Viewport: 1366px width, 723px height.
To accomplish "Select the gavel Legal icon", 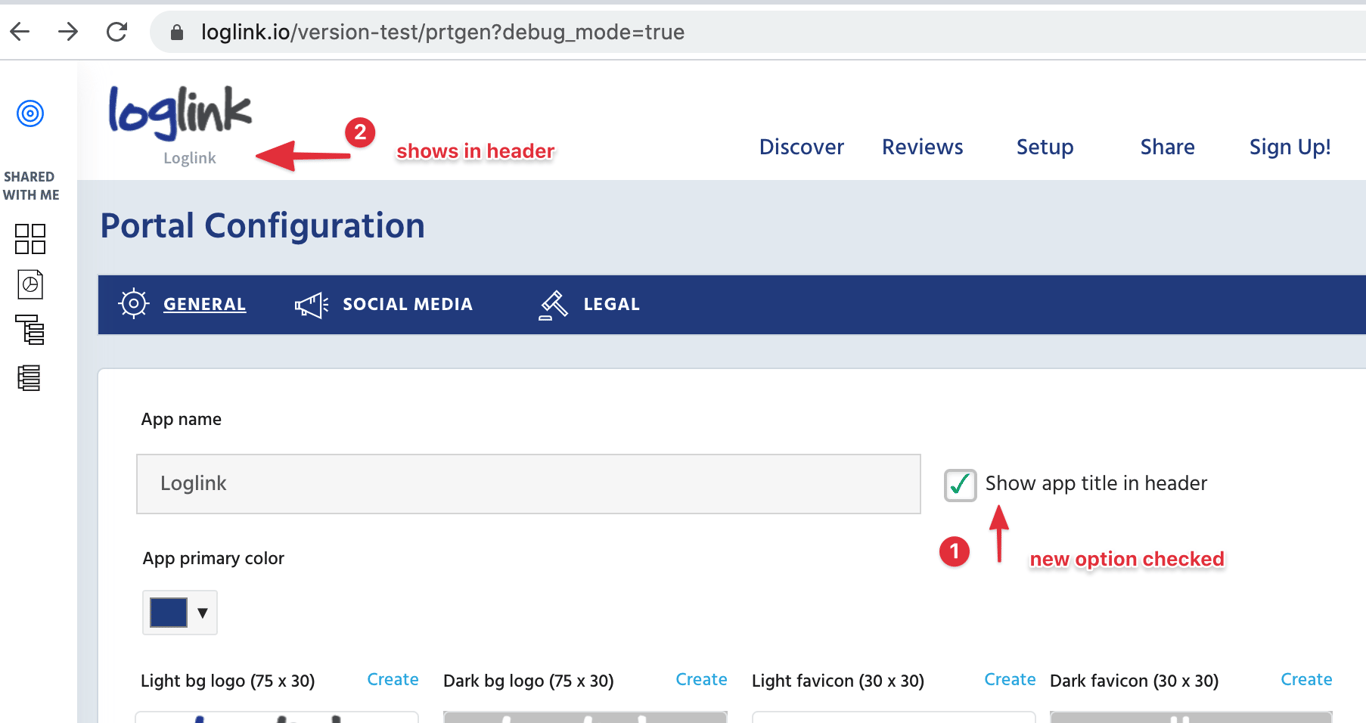I will pos(553,304).
